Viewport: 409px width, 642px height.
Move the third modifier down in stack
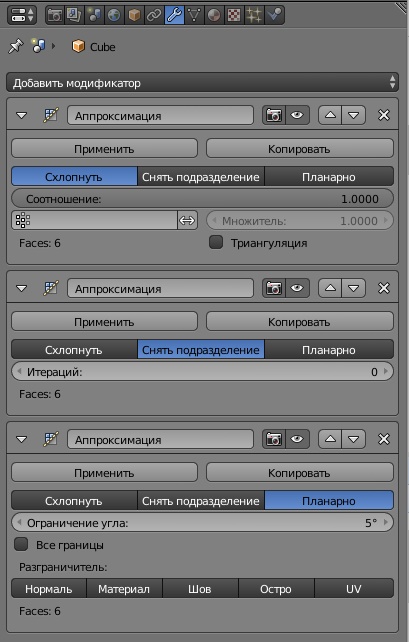[x=354, y=439]
